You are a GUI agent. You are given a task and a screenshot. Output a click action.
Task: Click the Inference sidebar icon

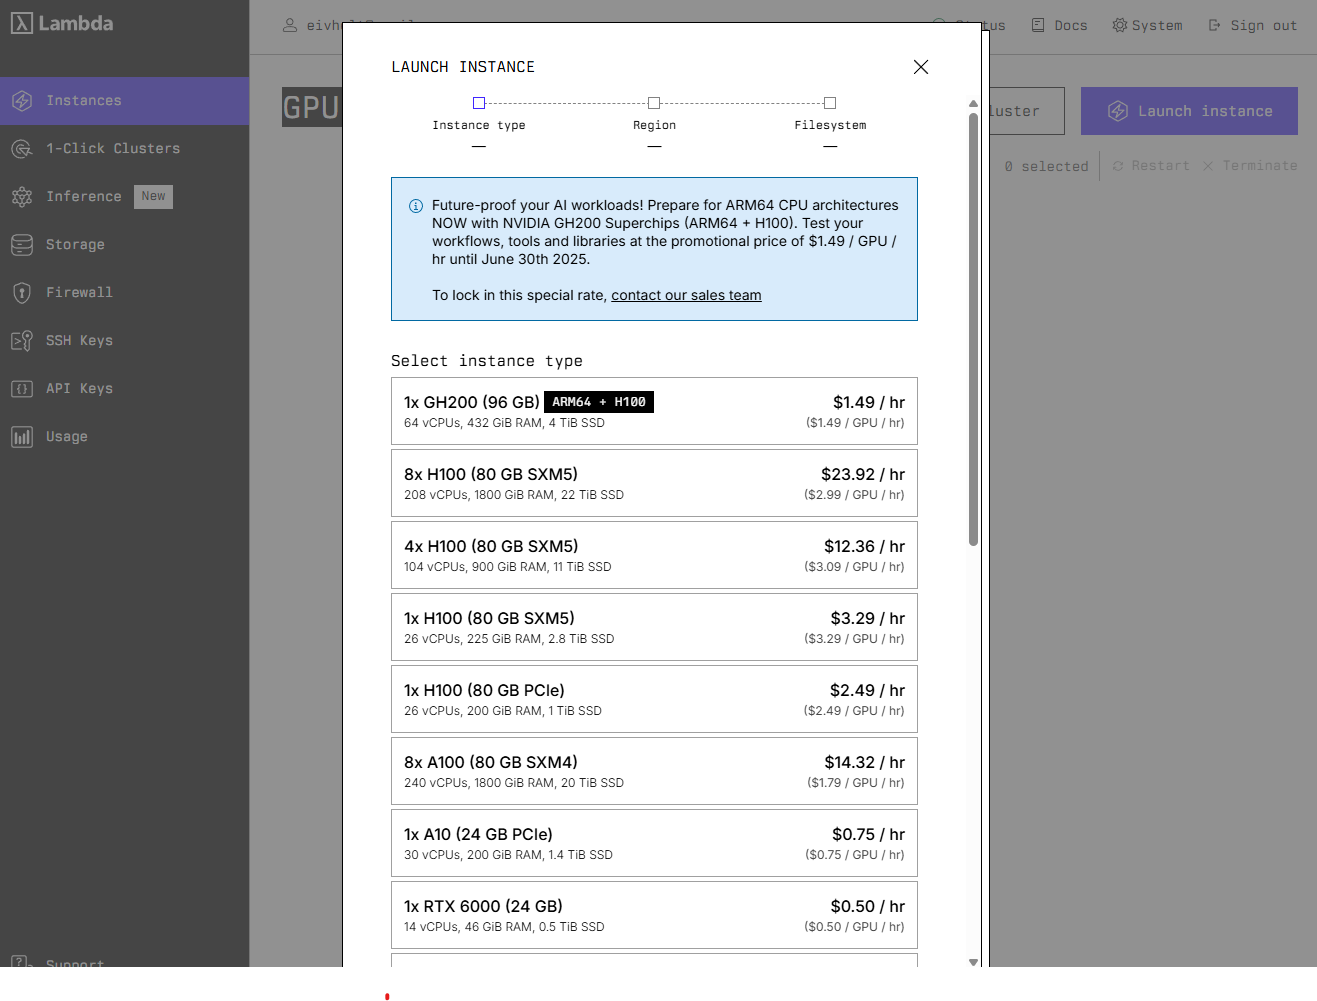pos(22,197)
